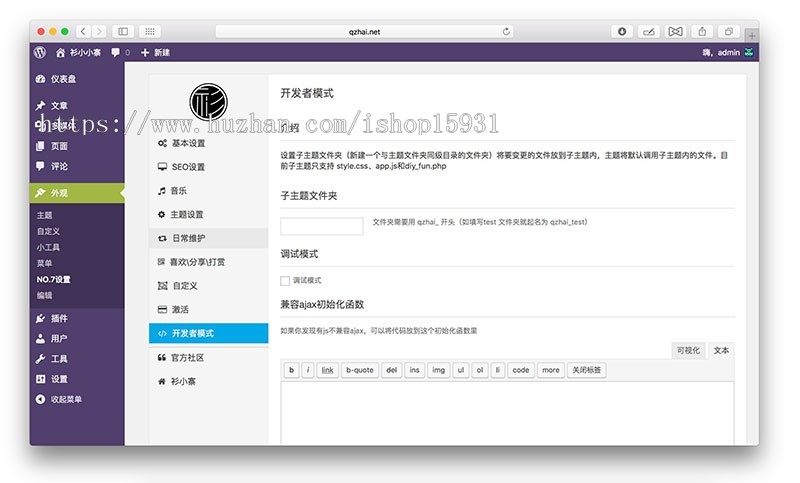The image size is (800, 483).
Task: Toggle the Safari sidebar icon
Action: pos(124,32)
